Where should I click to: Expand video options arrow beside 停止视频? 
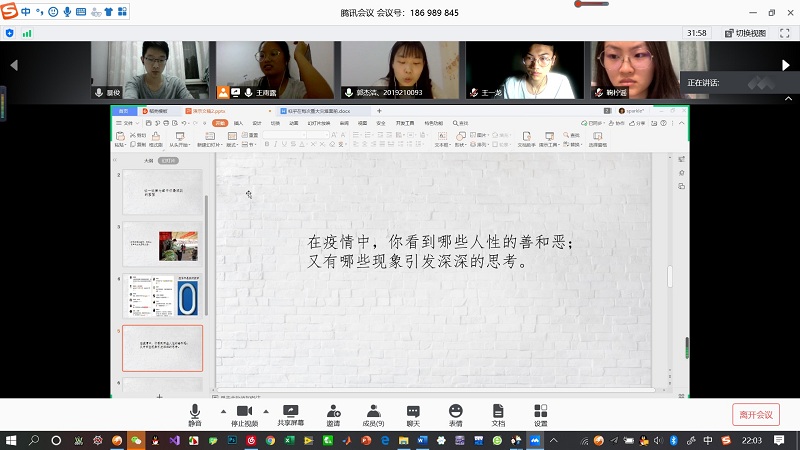tap(266, 410)
